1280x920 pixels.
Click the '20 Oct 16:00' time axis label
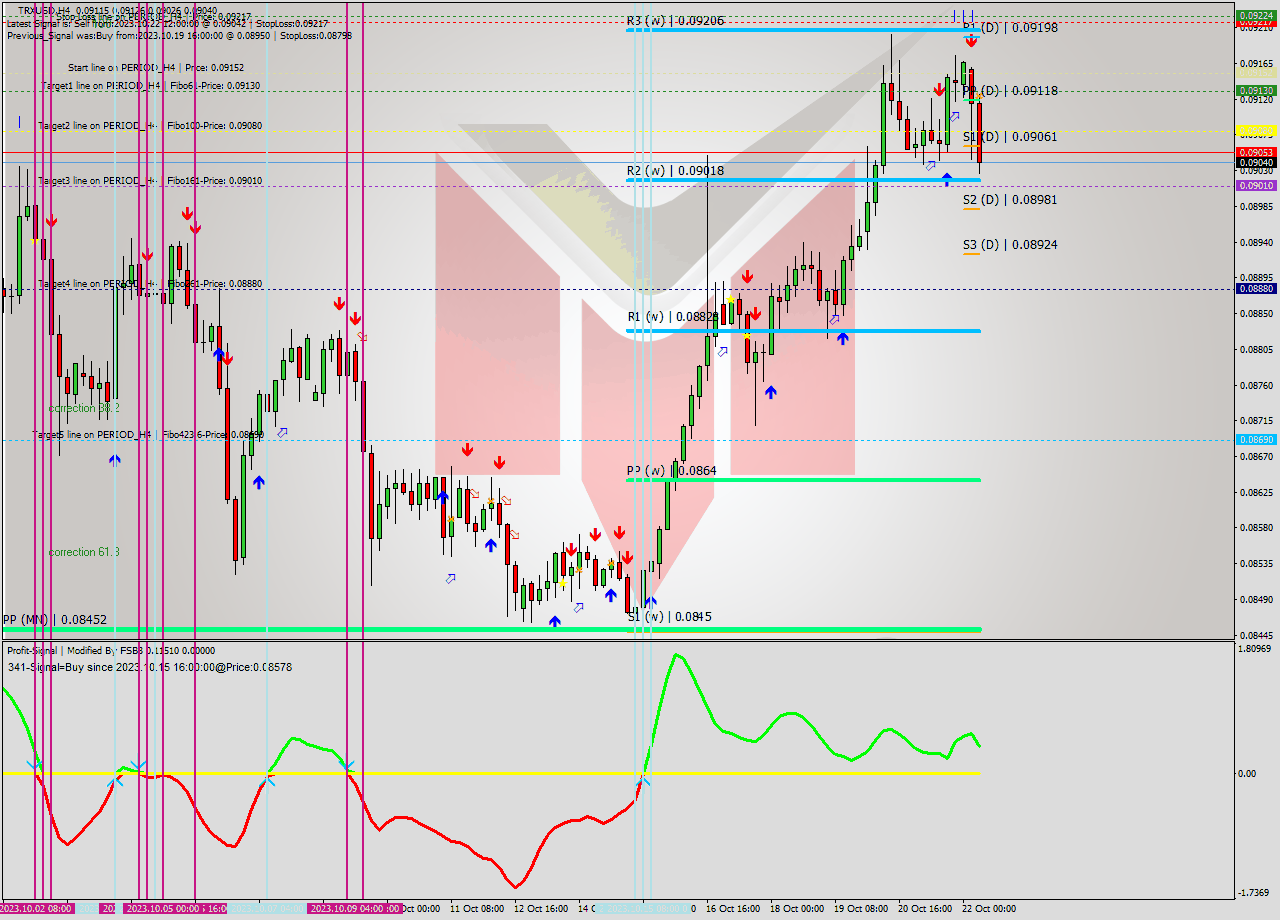925,908
